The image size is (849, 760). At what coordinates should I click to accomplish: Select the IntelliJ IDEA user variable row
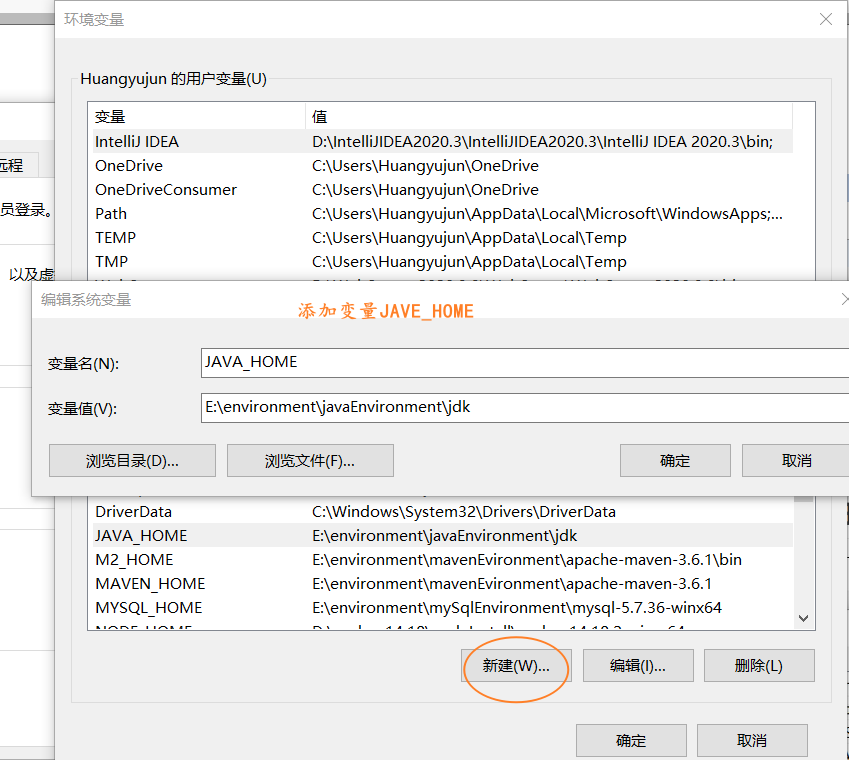[x=442, y=141]
